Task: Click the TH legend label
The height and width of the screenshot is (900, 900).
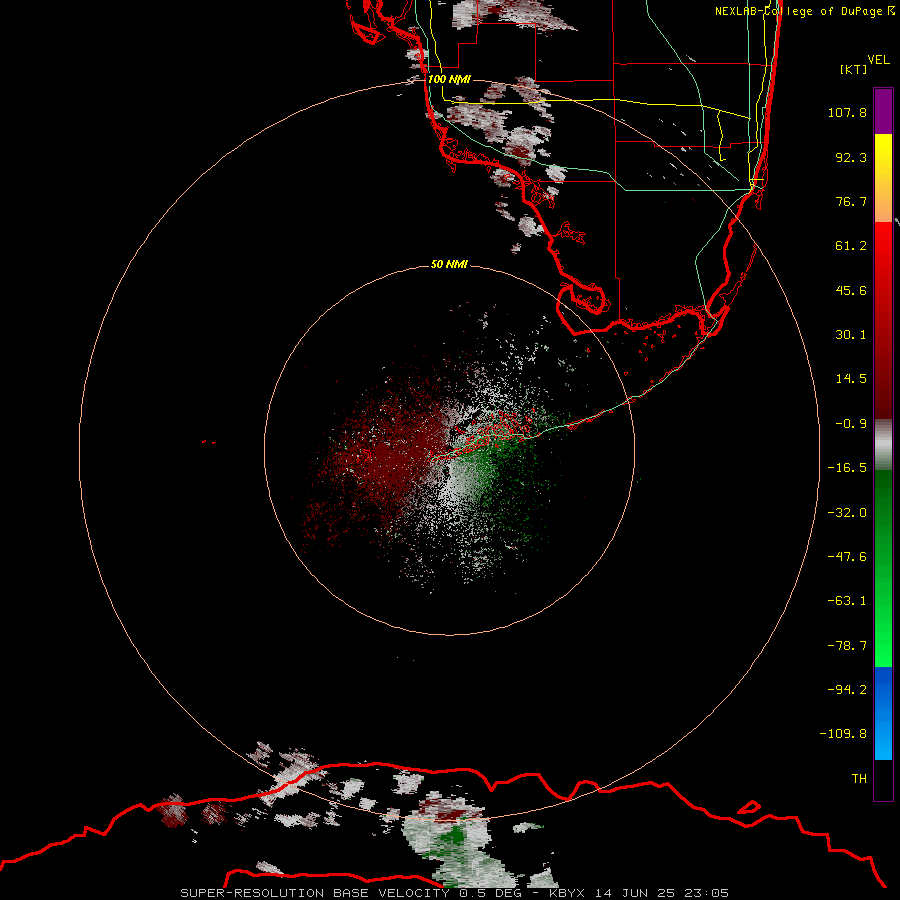Action: point(859,779)
